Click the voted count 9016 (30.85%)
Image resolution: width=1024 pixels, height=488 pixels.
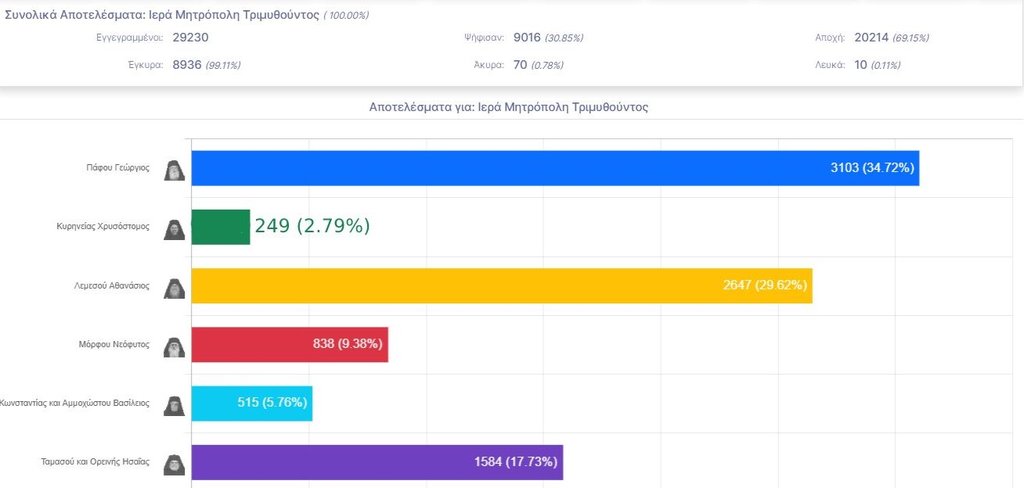(548, 37)
